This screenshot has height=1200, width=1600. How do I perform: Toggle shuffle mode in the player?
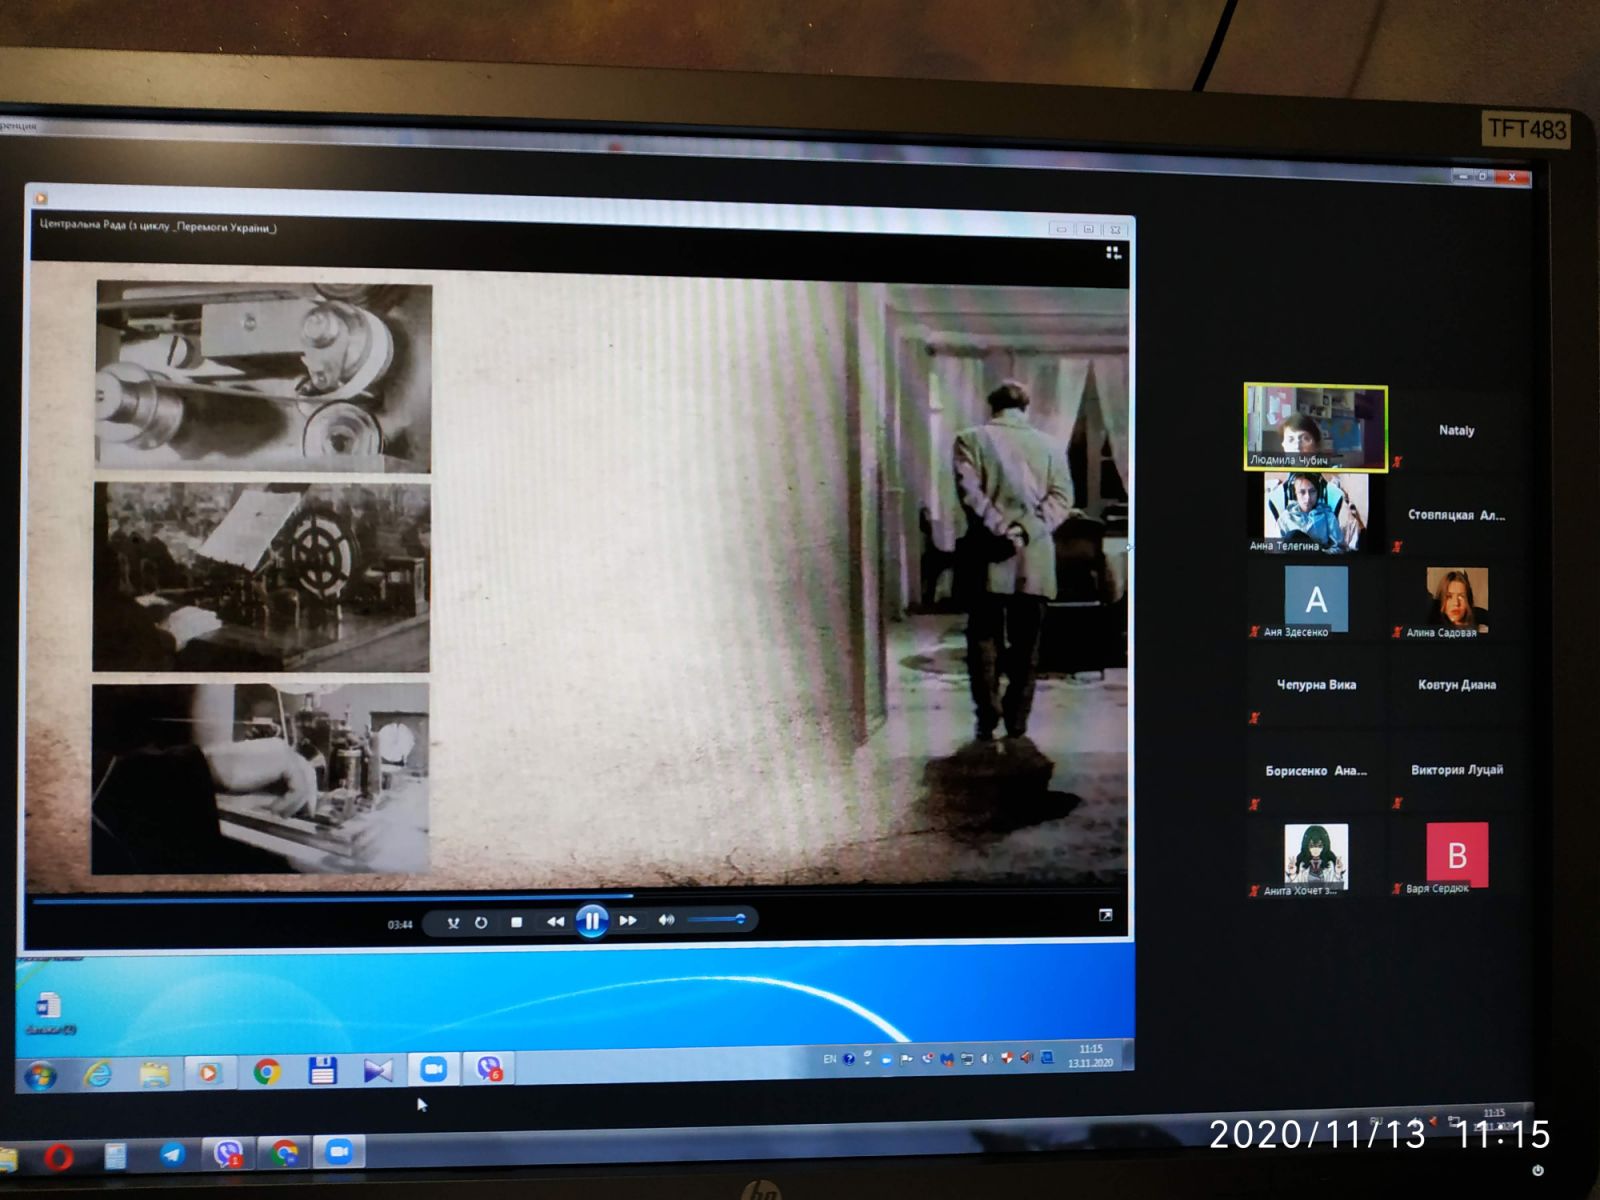pyautogui.click(x=453, y=923)
